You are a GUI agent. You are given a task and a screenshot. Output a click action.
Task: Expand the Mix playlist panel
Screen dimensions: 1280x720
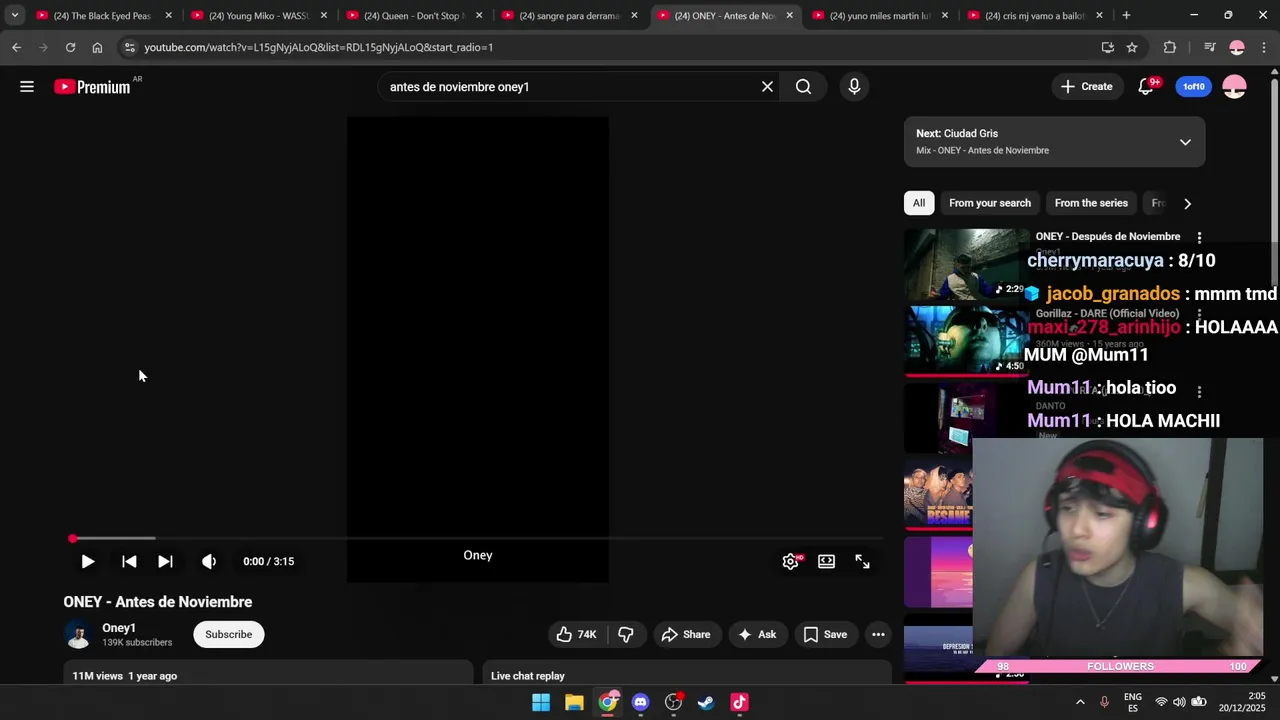pyautogui.click(x=1185, y=142)
